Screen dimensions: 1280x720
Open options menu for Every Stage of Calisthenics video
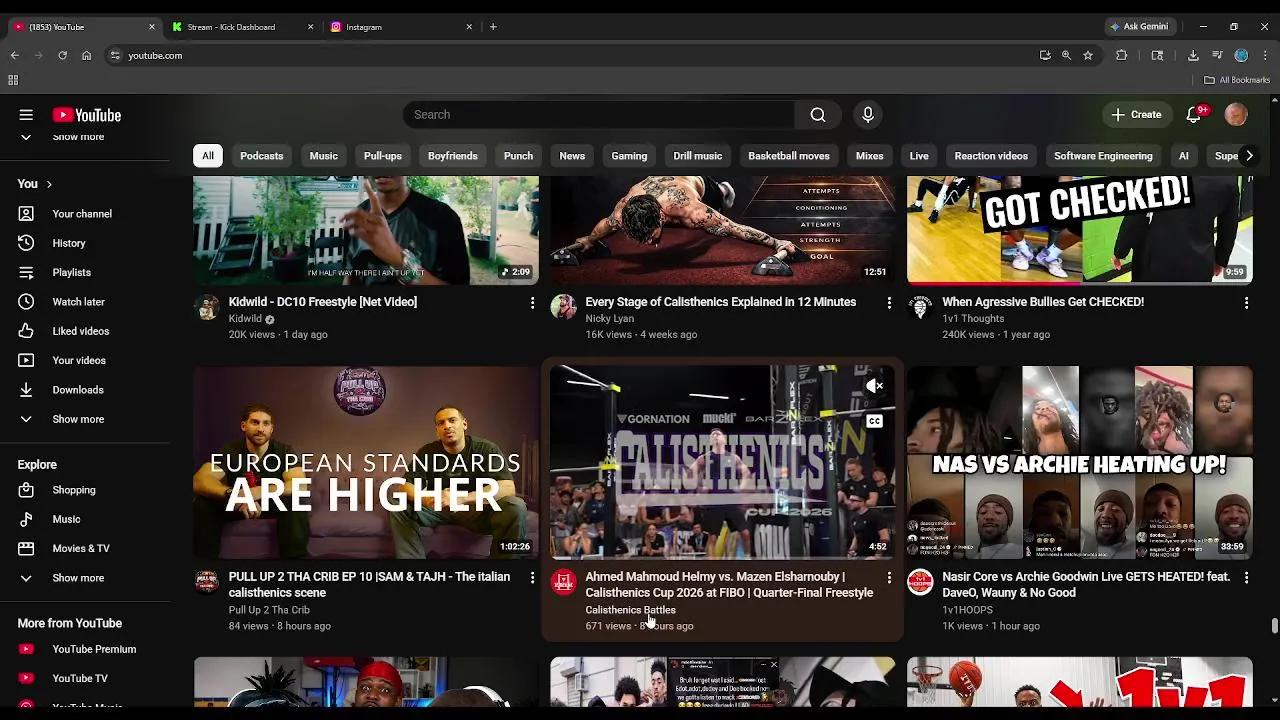coord(889,302)
